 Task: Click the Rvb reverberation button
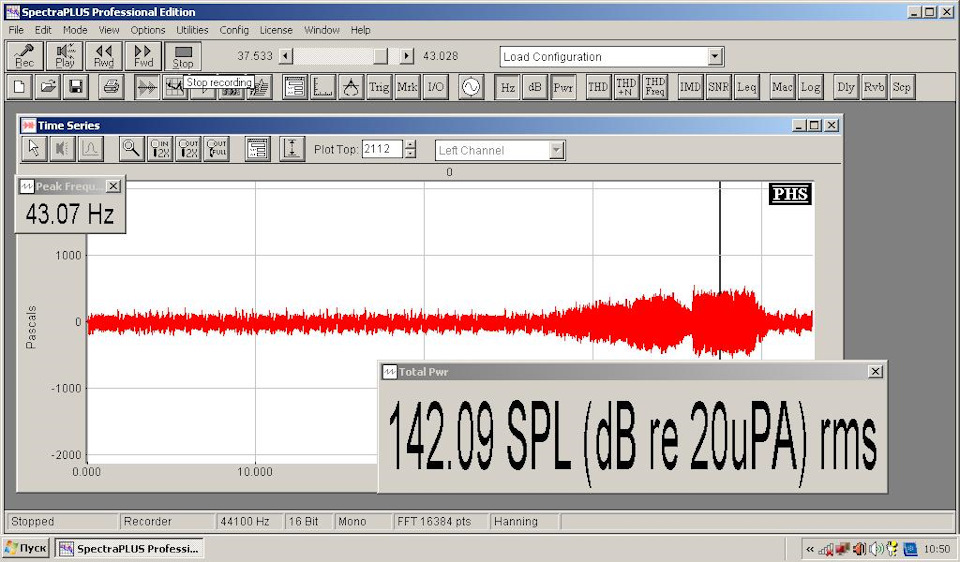click(874, 87)
